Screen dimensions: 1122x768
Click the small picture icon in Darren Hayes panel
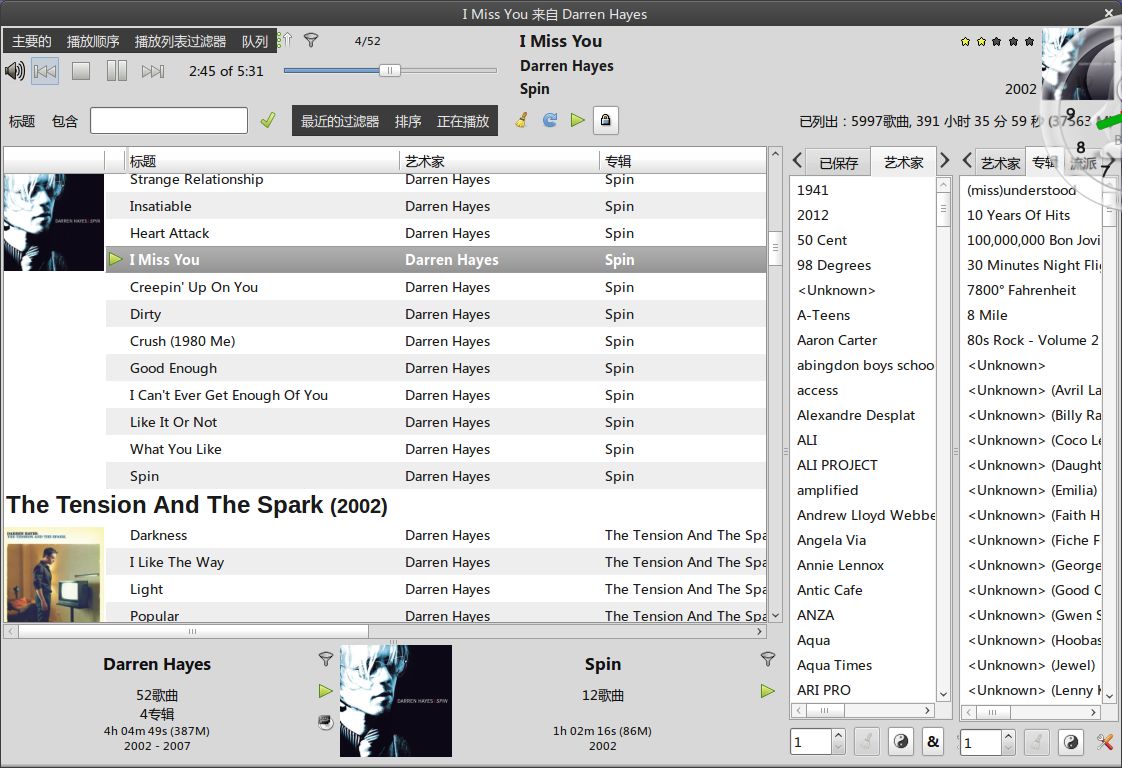coord(326,722)
